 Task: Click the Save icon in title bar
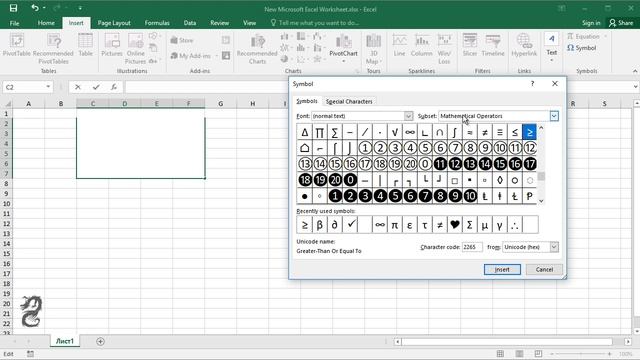coord(13,8)
